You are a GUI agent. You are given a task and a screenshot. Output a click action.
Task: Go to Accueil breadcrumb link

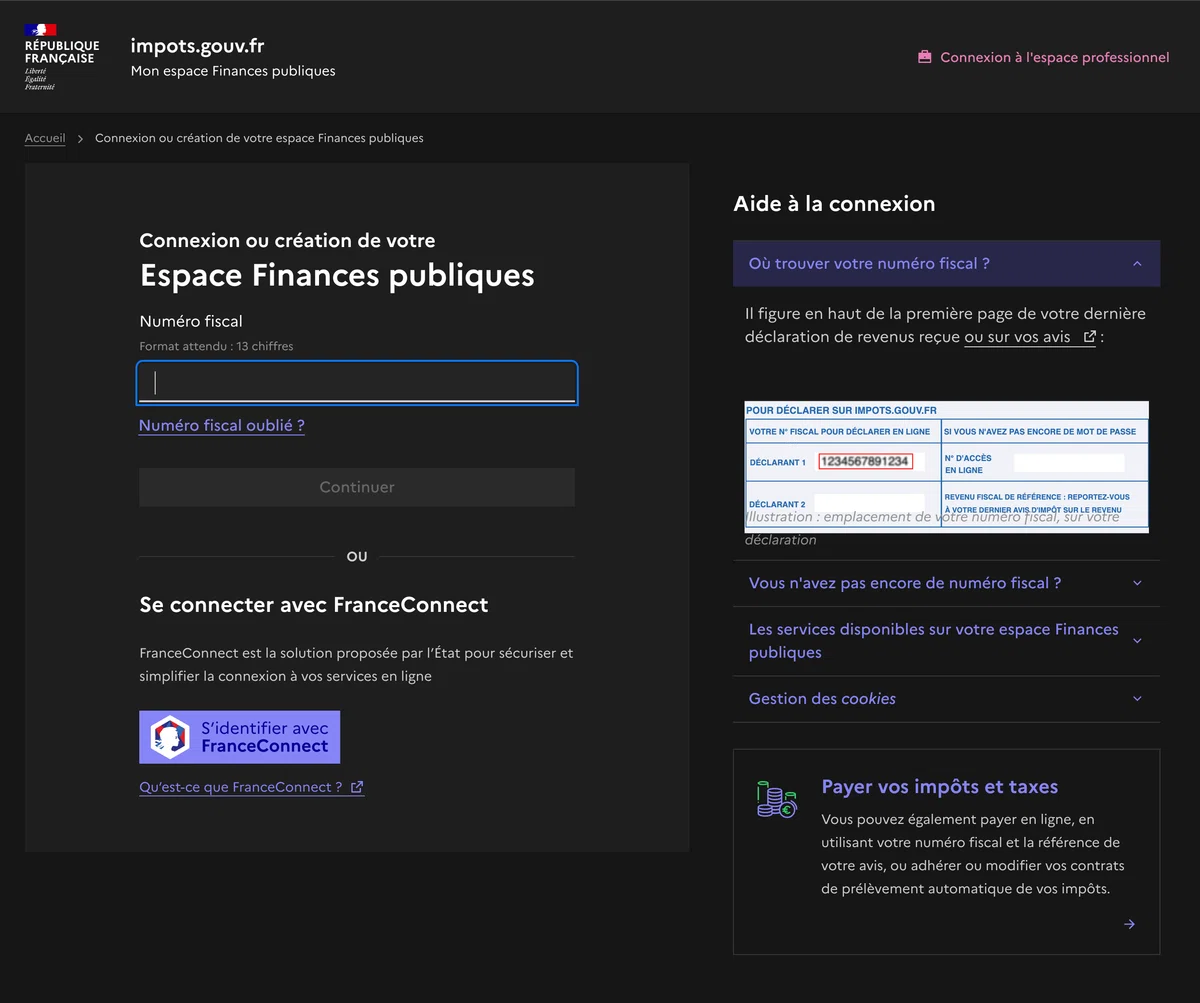(x=45, y=138)
